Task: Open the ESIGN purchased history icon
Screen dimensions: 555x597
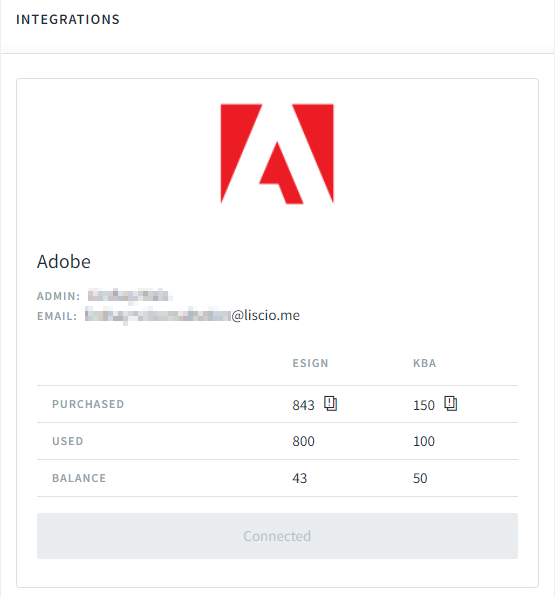Action: (x=330, y=403)
